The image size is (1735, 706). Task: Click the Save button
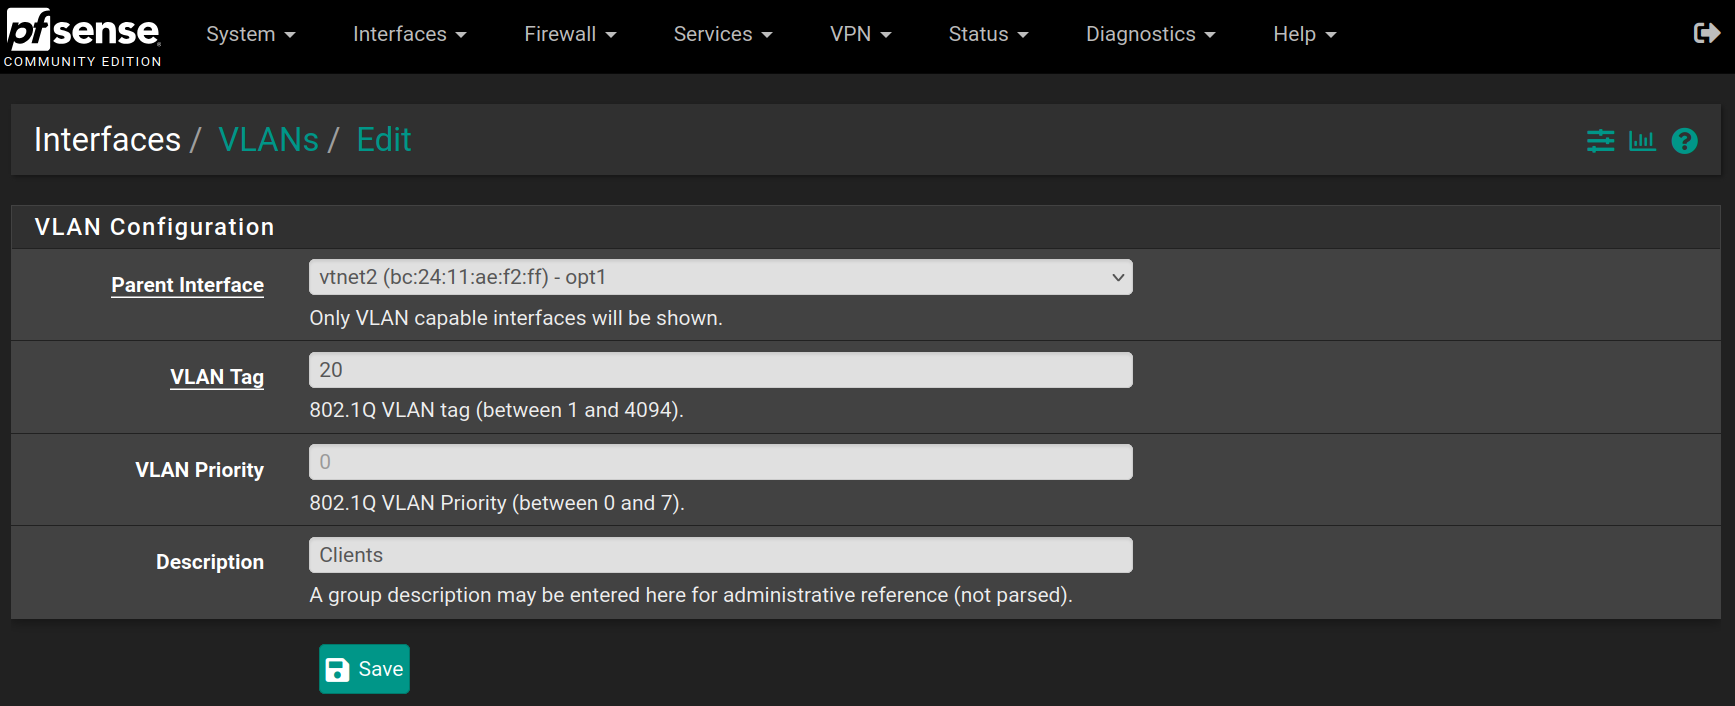pos(364,669)
